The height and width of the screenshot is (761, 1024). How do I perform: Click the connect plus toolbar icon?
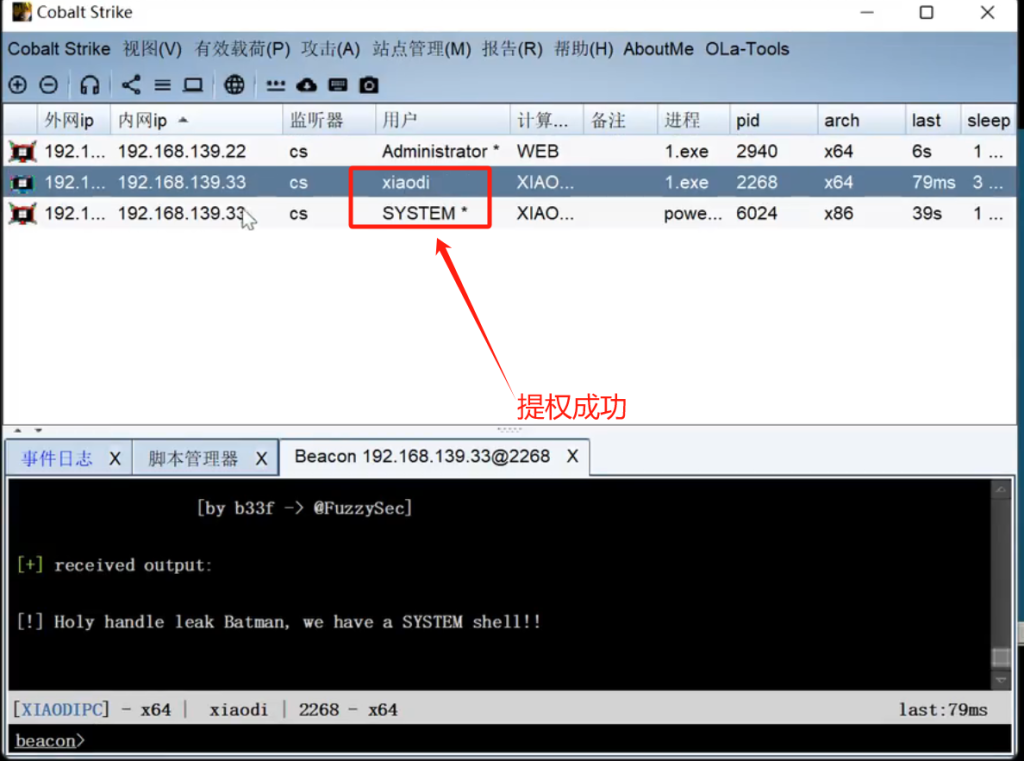[18, 85]
